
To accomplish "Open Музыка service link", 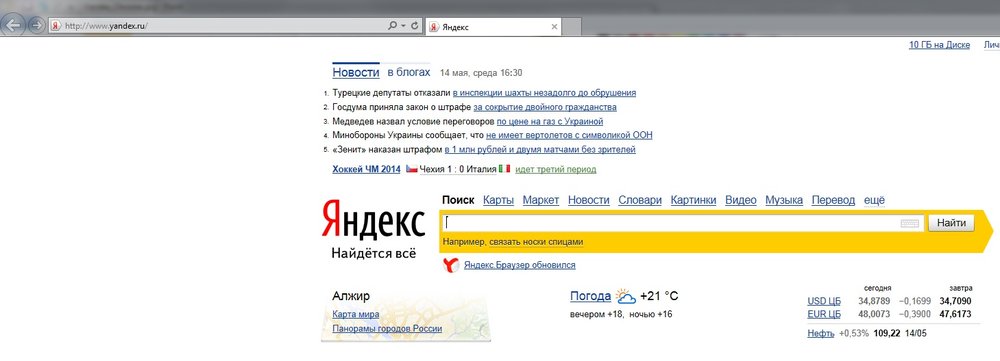I will point(784,200).
